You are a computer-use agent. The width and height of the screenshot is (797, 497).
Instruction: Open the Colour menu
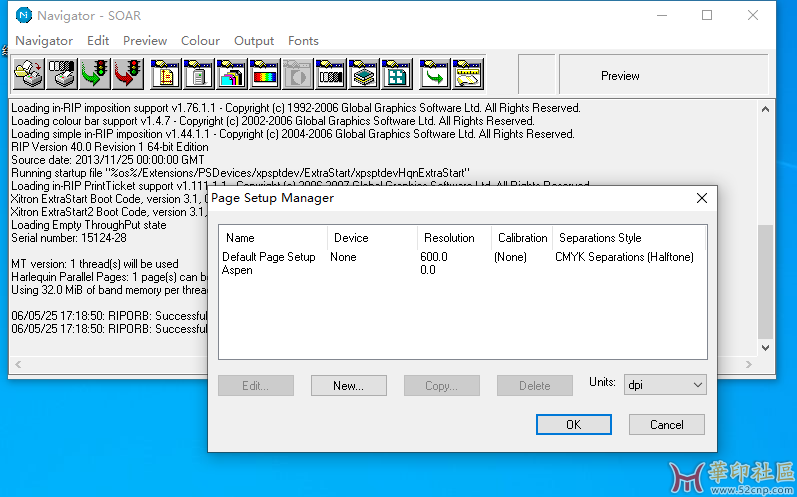click(200, 41)
